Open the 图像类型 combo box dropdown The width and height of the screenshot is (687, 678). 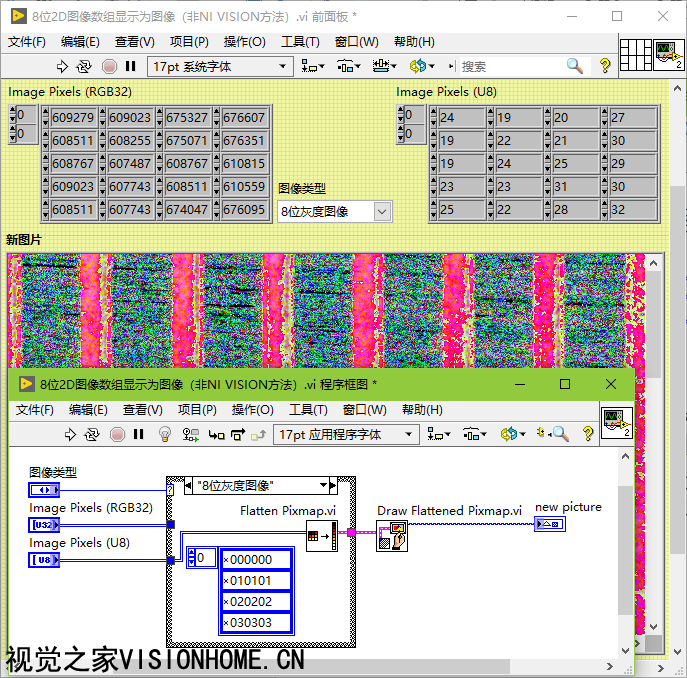(x=381, y=211)
